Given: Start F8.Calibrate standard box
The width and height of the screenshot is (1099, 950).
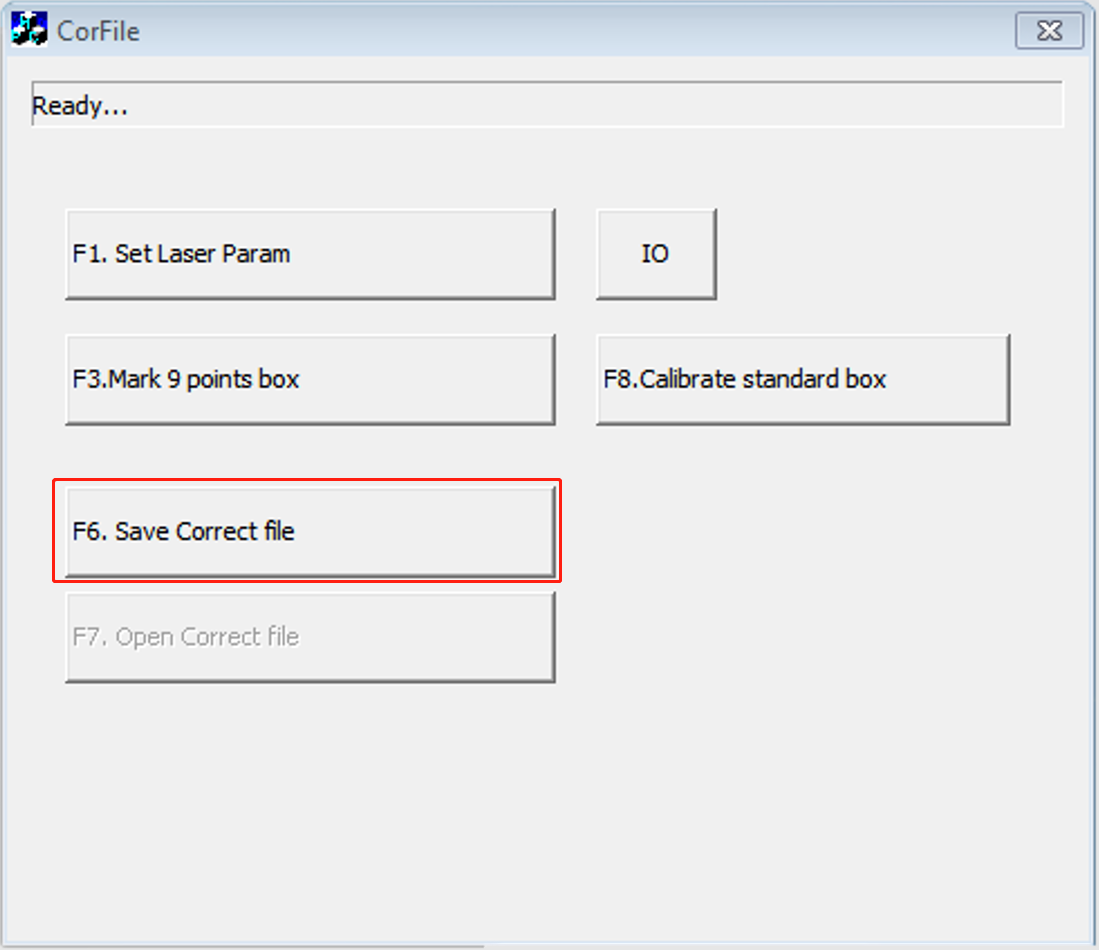Looking at the screenshot, I should 802,380.
